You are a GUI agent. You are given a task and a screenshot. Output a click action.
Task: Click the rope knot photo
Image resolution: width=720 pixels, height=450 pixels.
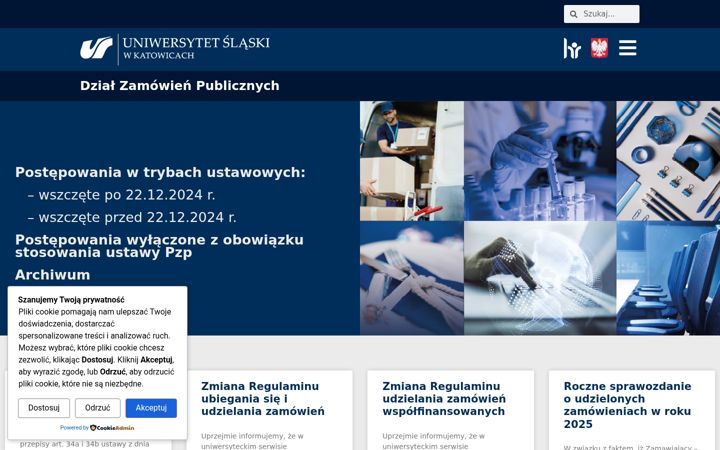[412, 278]
